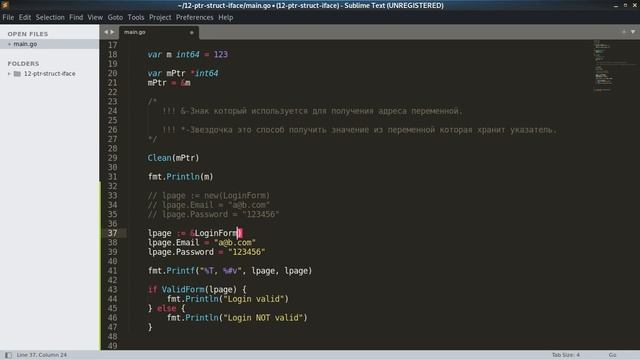Click the fmt.Printf line with %T format
This screenshot has height=360, width=640.
click(x=230, y=271)
